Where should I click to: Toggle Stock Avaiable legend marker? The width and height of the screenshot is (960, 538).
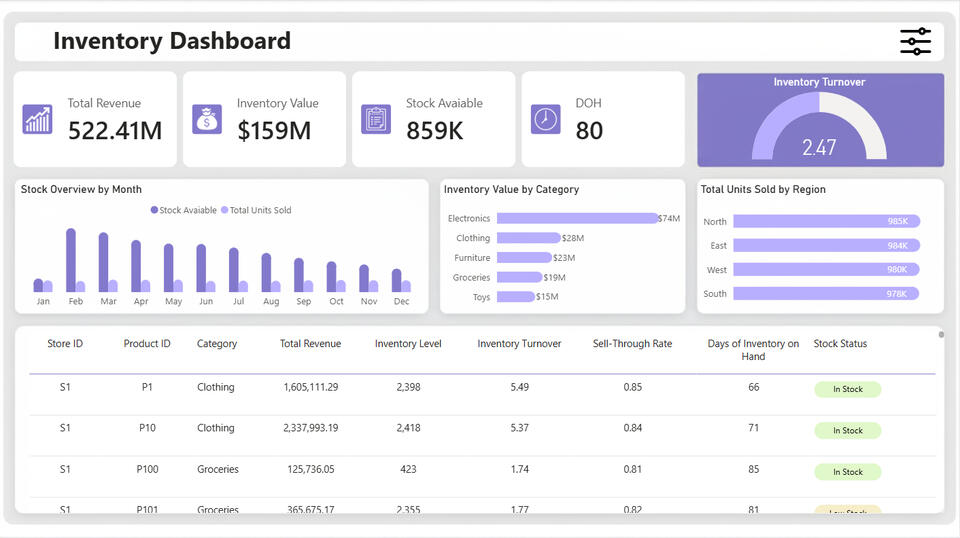tap(154, 210)
